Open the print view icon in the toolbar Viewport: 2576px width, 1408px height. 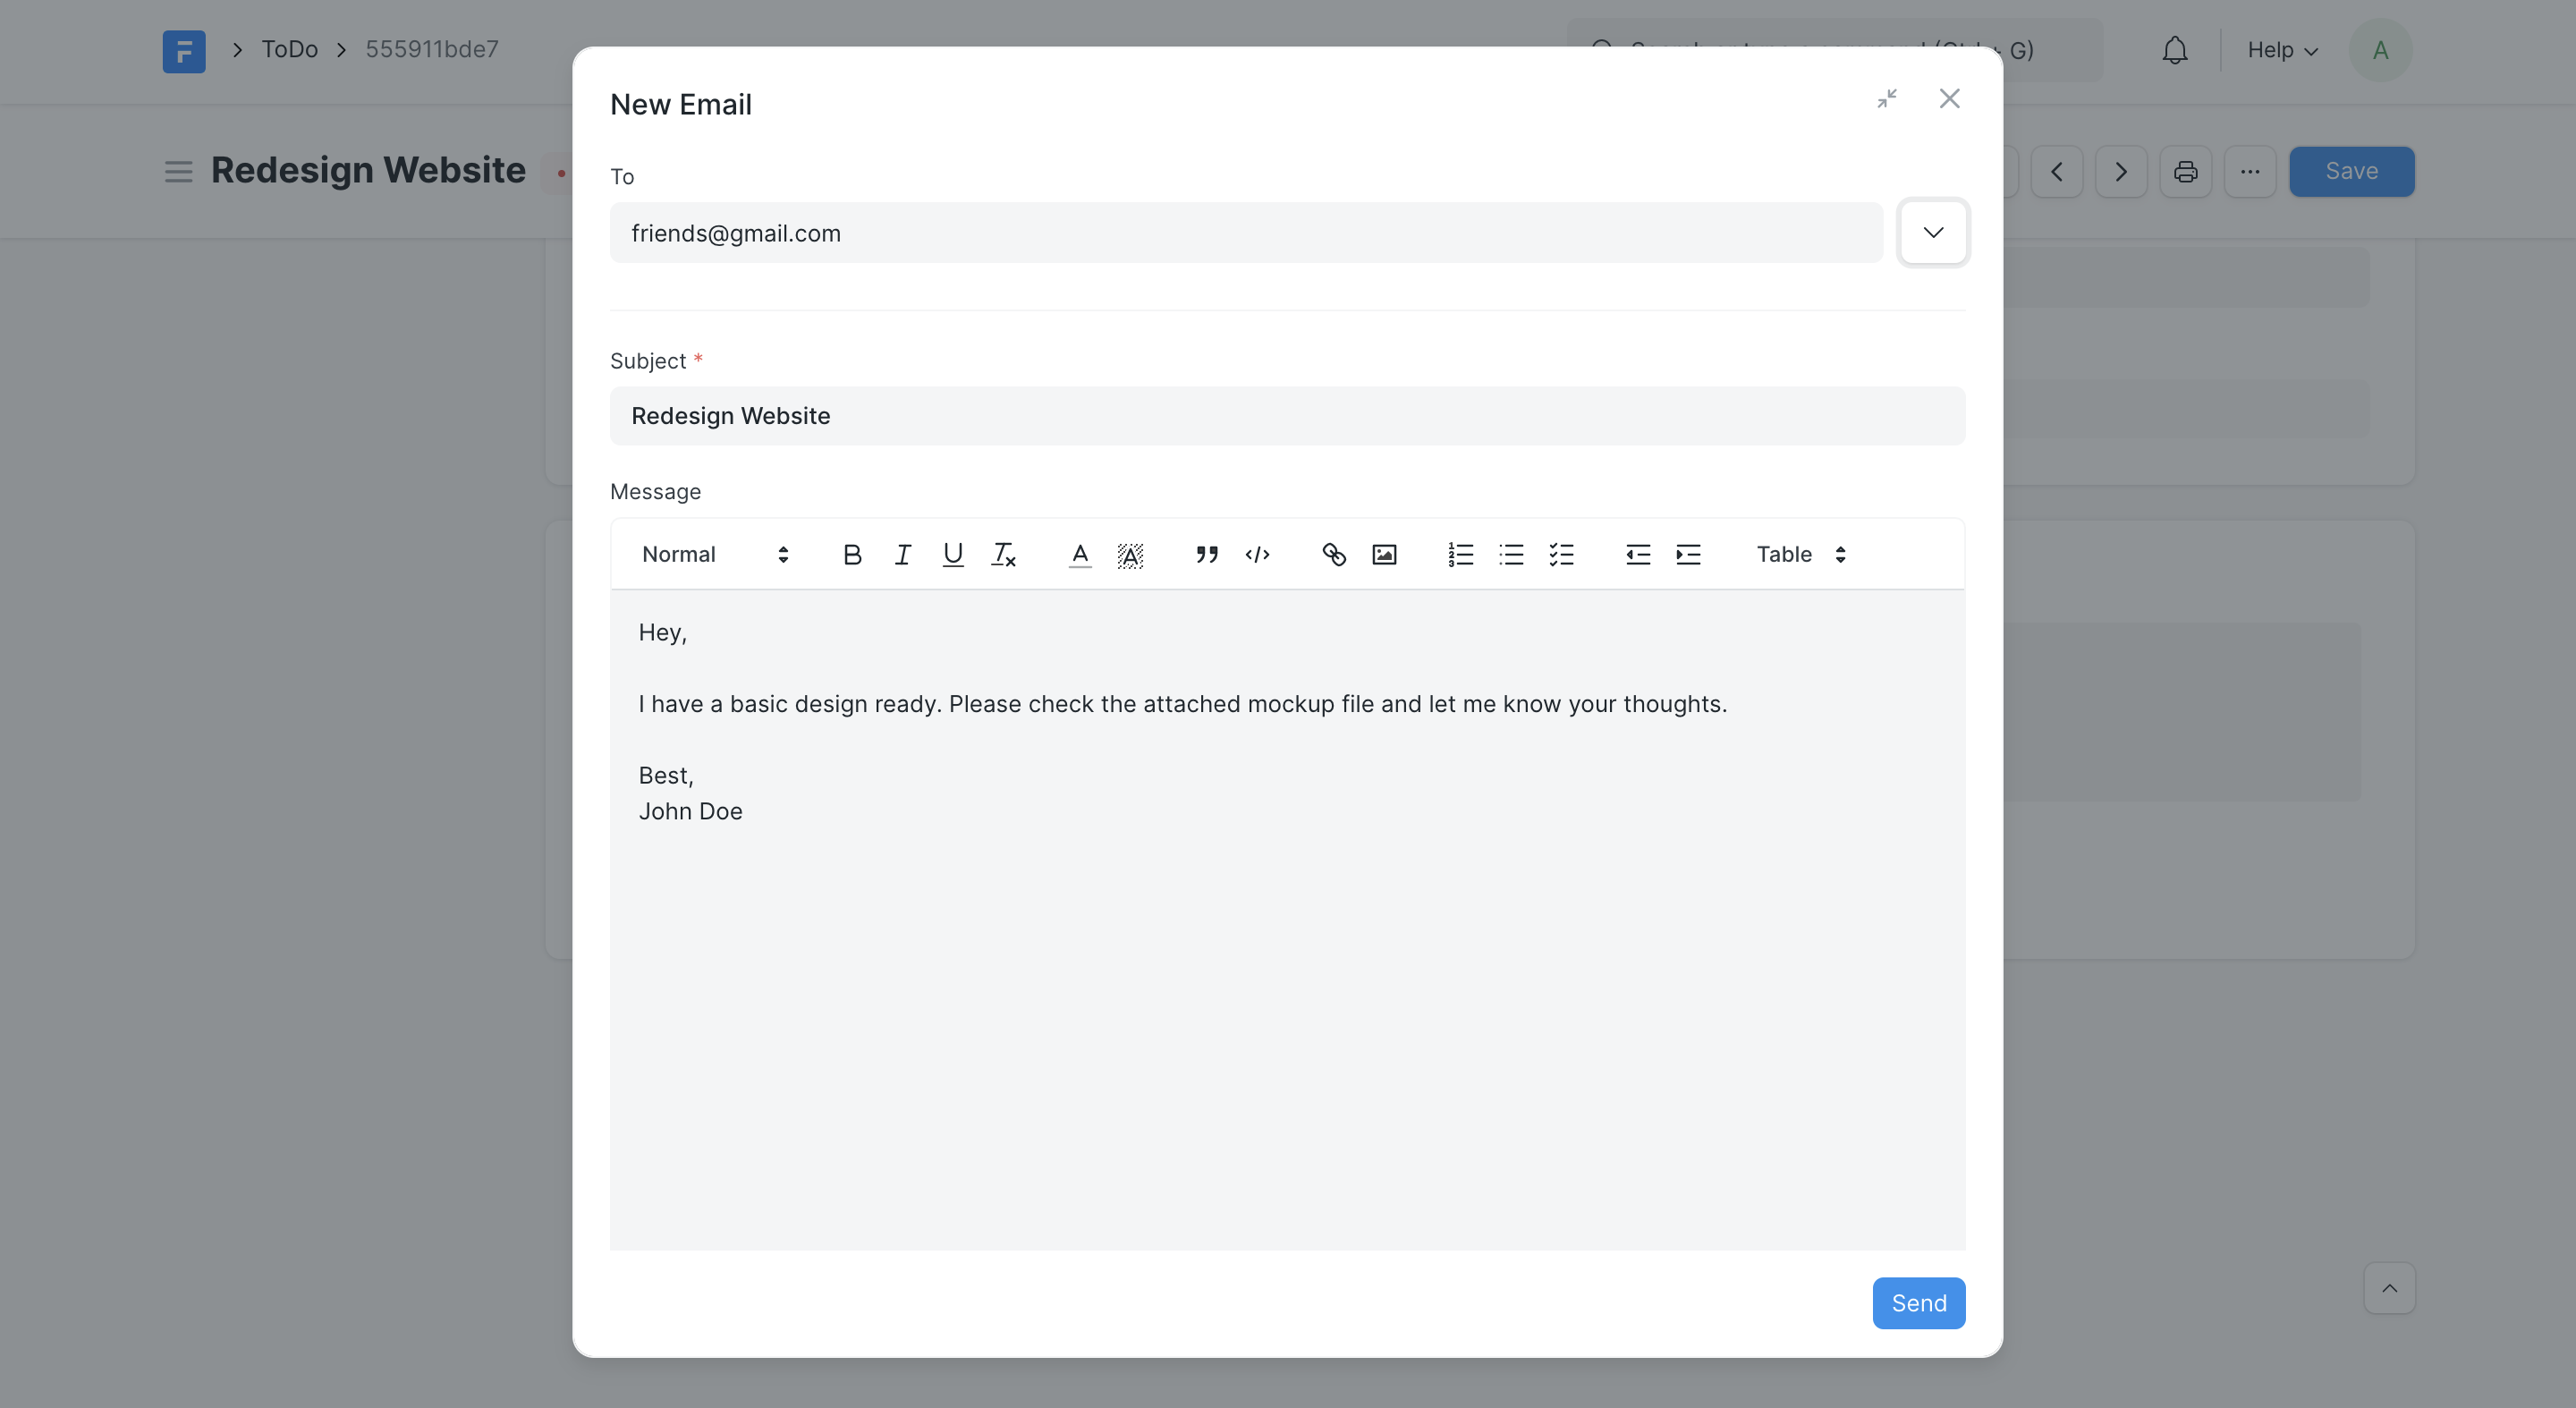pos(2186,171)
